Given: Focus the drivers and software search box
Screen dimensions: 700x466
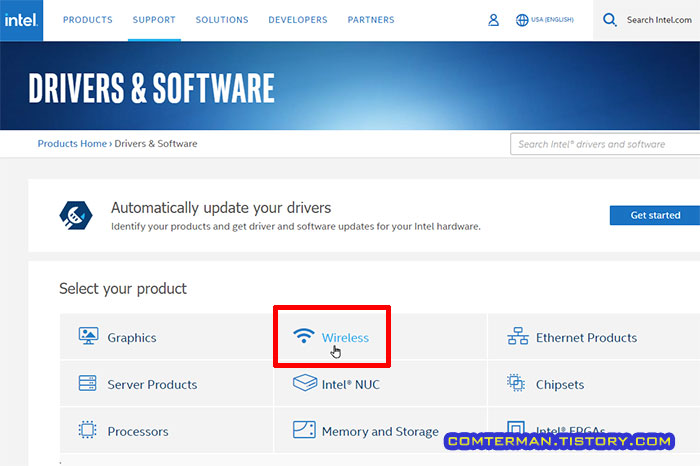Looking at the screenshot, I should (605, 144).
